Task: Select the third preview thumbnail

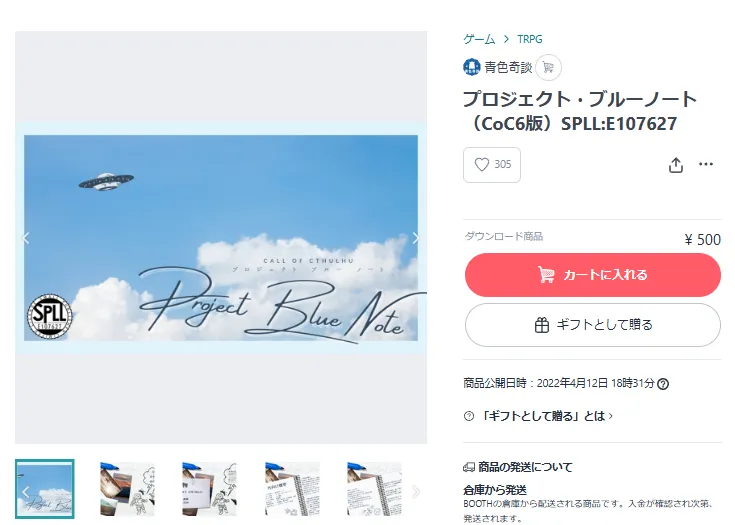Action: tap(210, 489)
